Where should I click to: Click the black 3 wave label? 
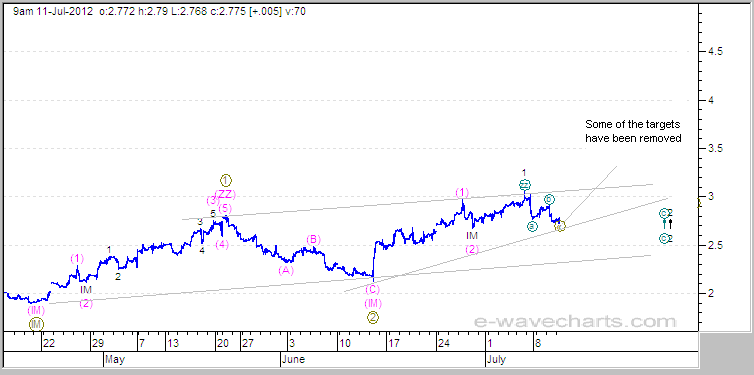click(201, 222)
